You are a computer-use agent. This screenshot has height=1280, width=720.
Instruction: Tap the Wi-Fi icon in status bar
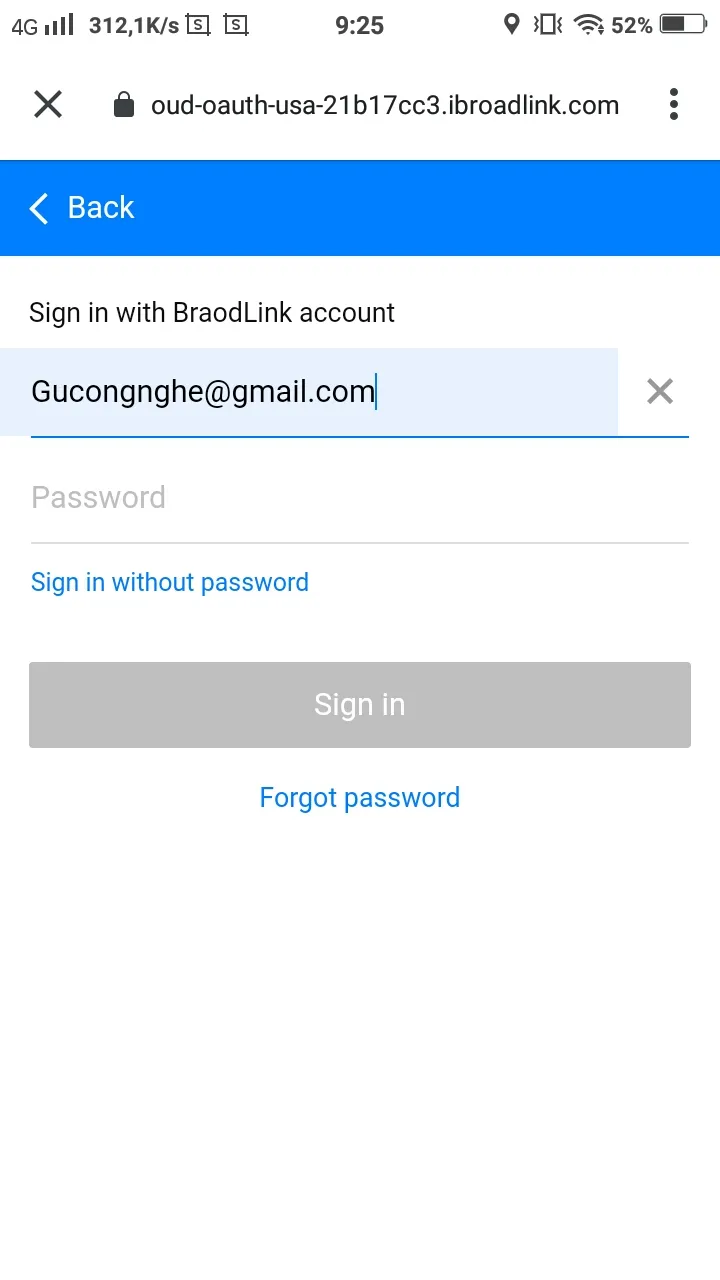[589, 25]
